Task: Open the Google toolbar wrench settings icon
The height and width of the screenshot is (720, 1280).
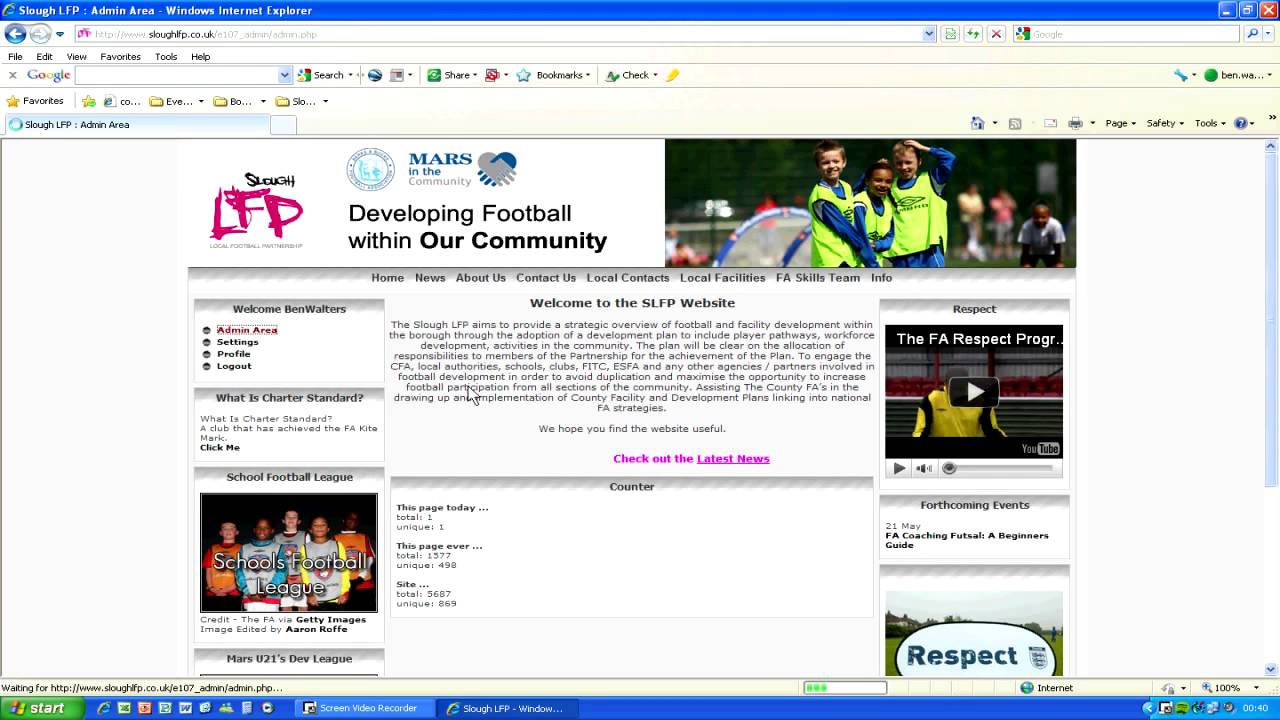Action: pyautogui.click(x=1181, y=75)
